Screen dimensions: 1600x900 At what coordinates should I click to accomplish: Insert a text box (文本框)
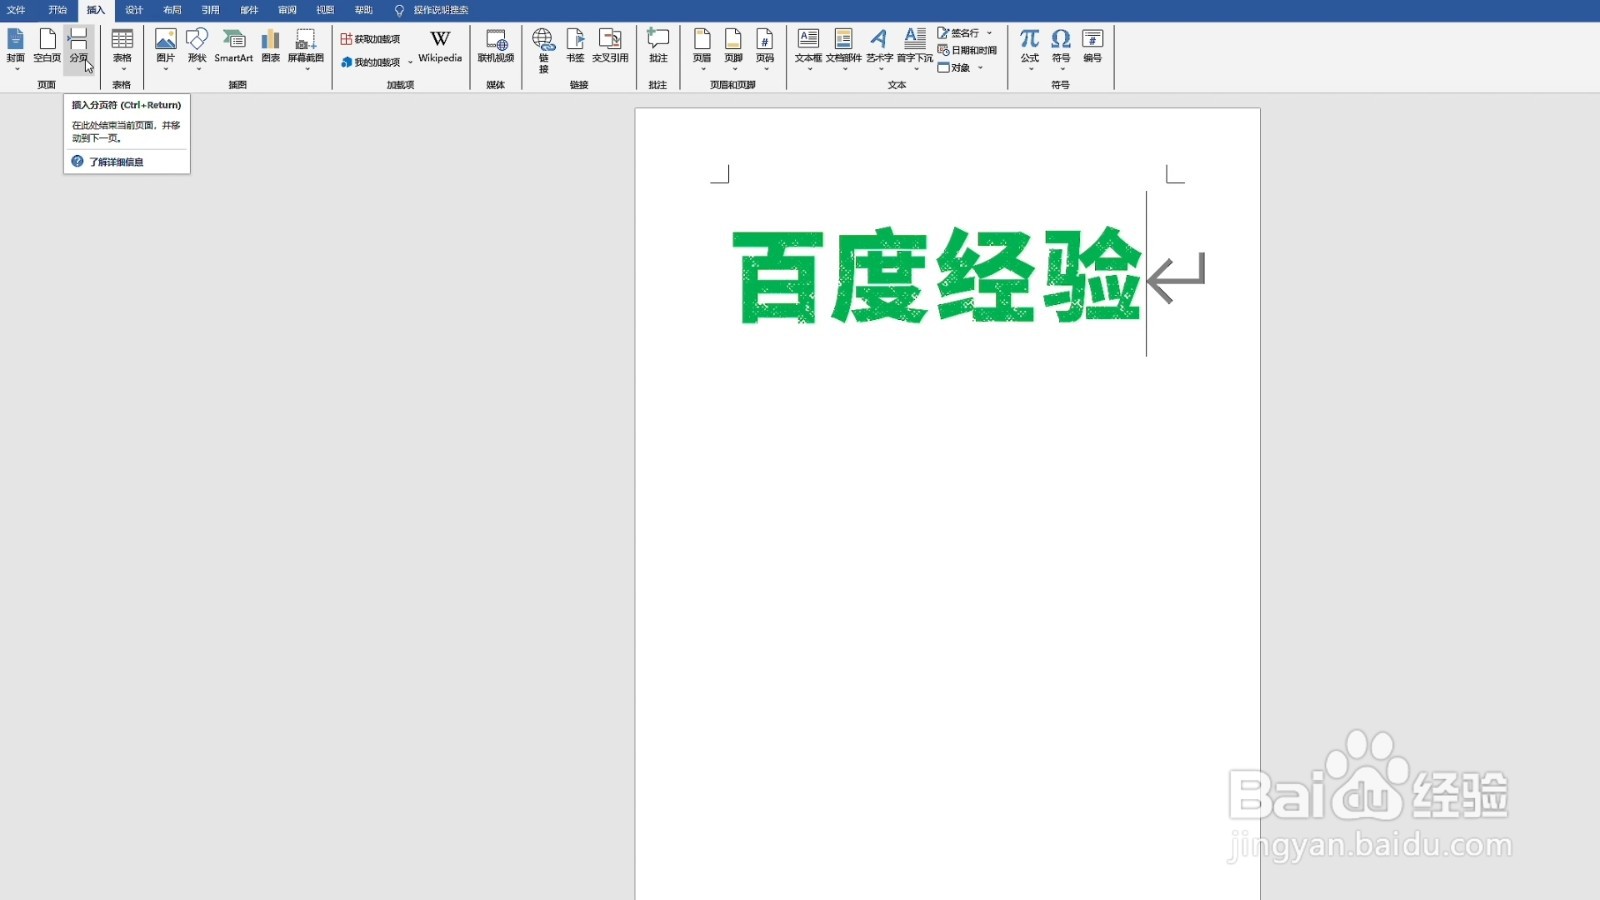click(x=808, y=48)
